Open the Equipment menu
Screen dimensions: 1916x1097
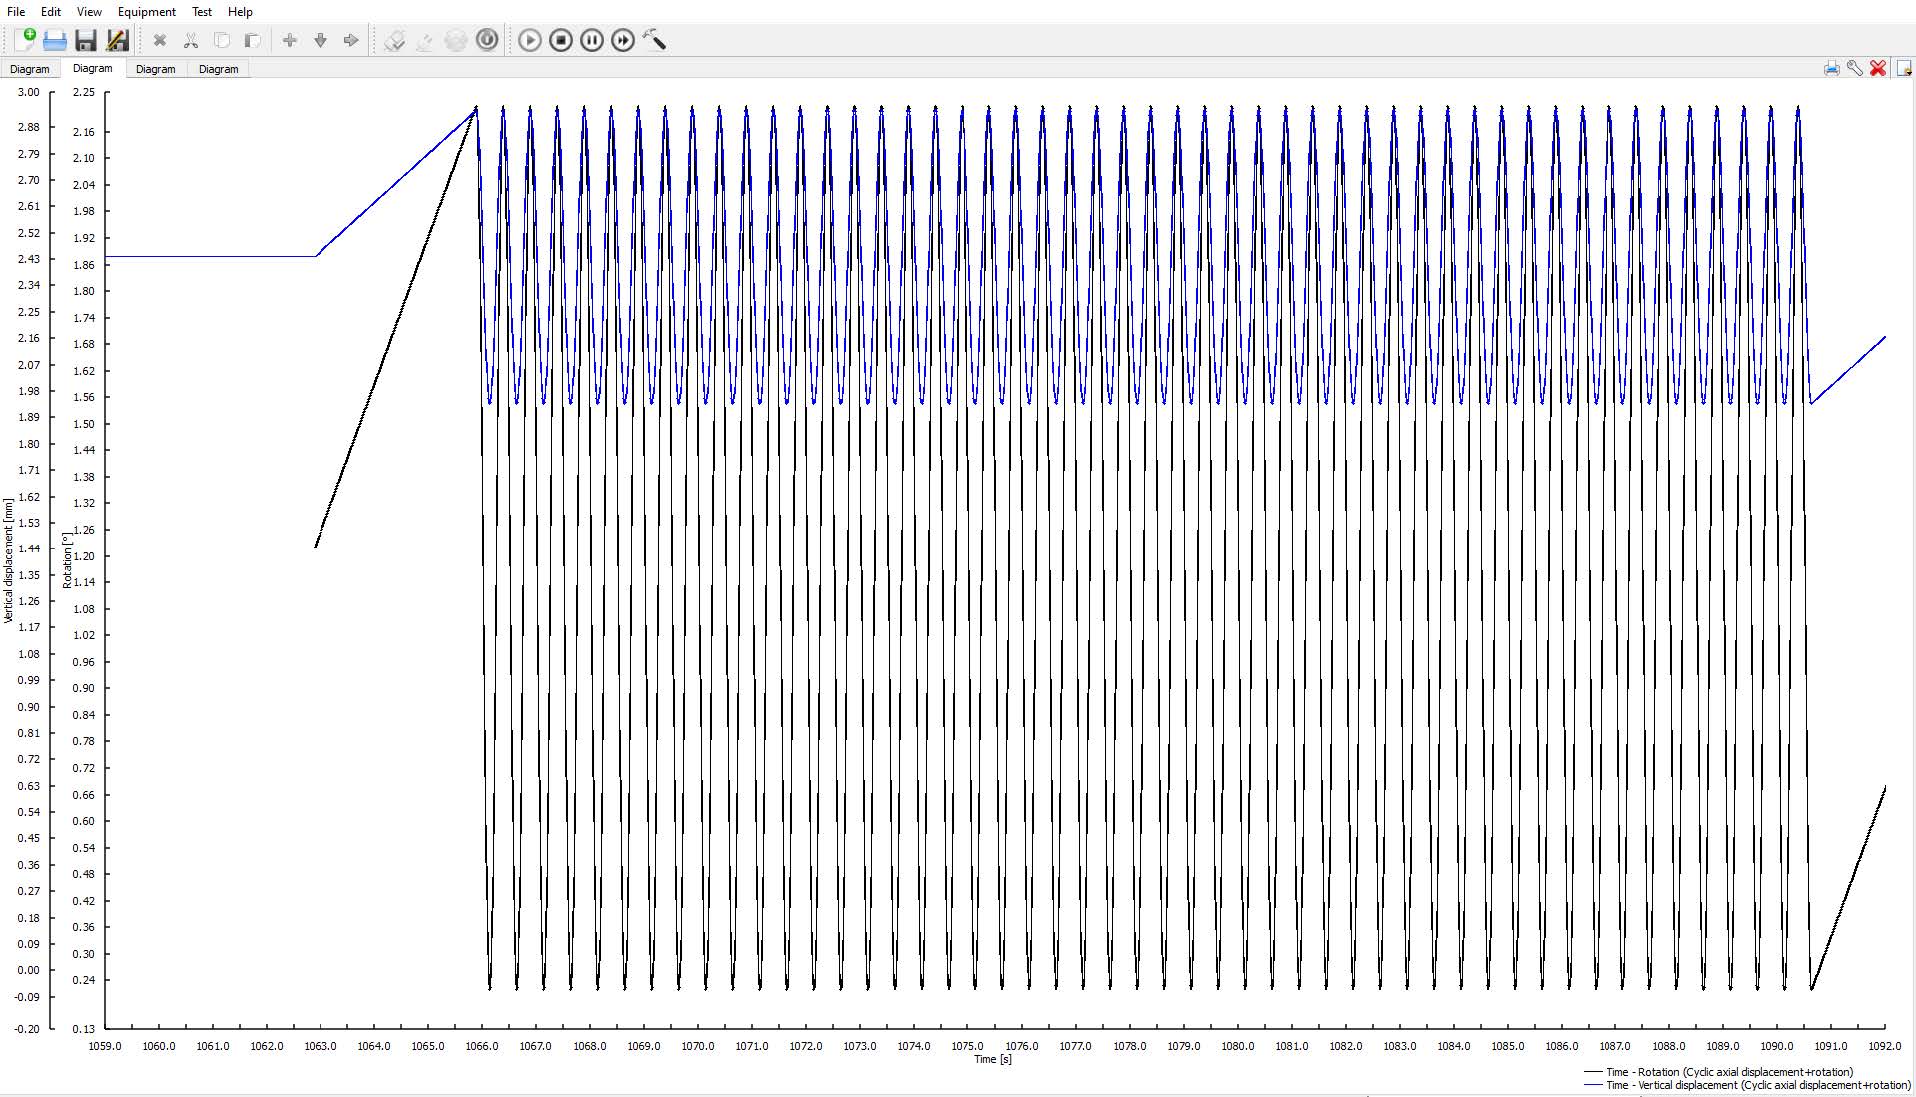[147, 12]
